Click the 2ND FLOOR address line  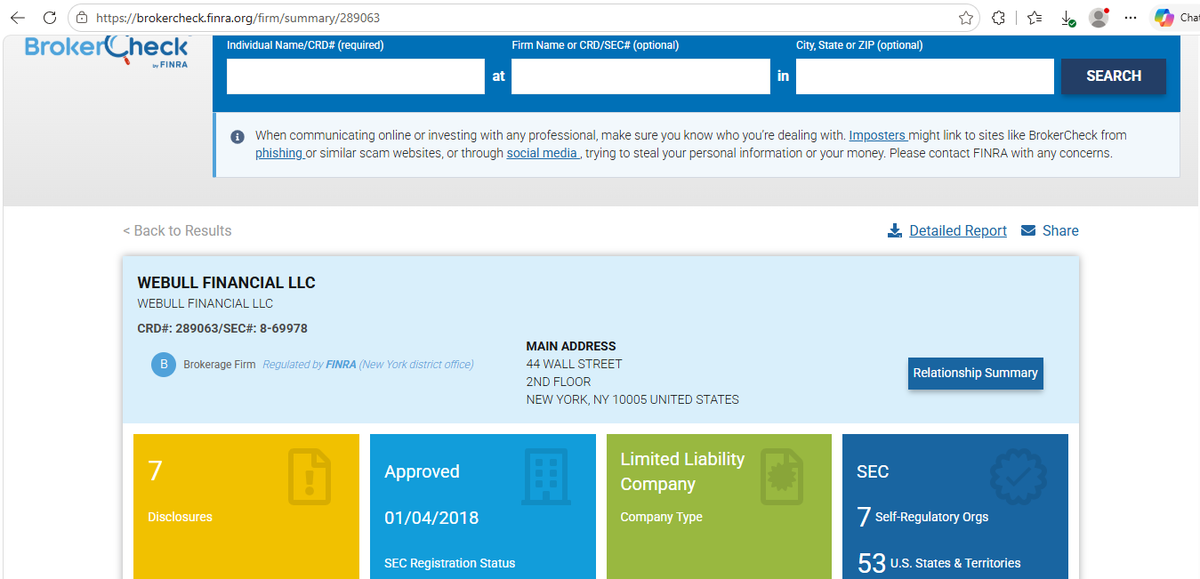coord(558,382)
